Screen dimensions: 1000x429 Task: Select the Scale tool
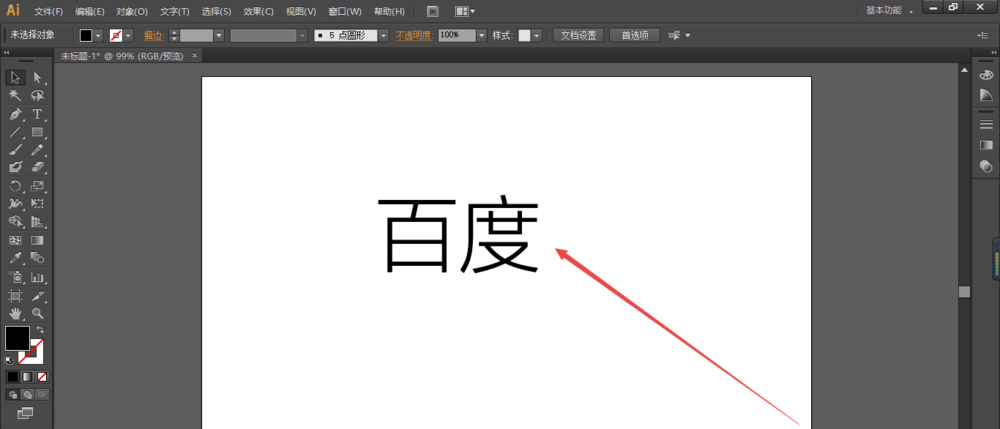pyautogui.click(x=37, y=186)
